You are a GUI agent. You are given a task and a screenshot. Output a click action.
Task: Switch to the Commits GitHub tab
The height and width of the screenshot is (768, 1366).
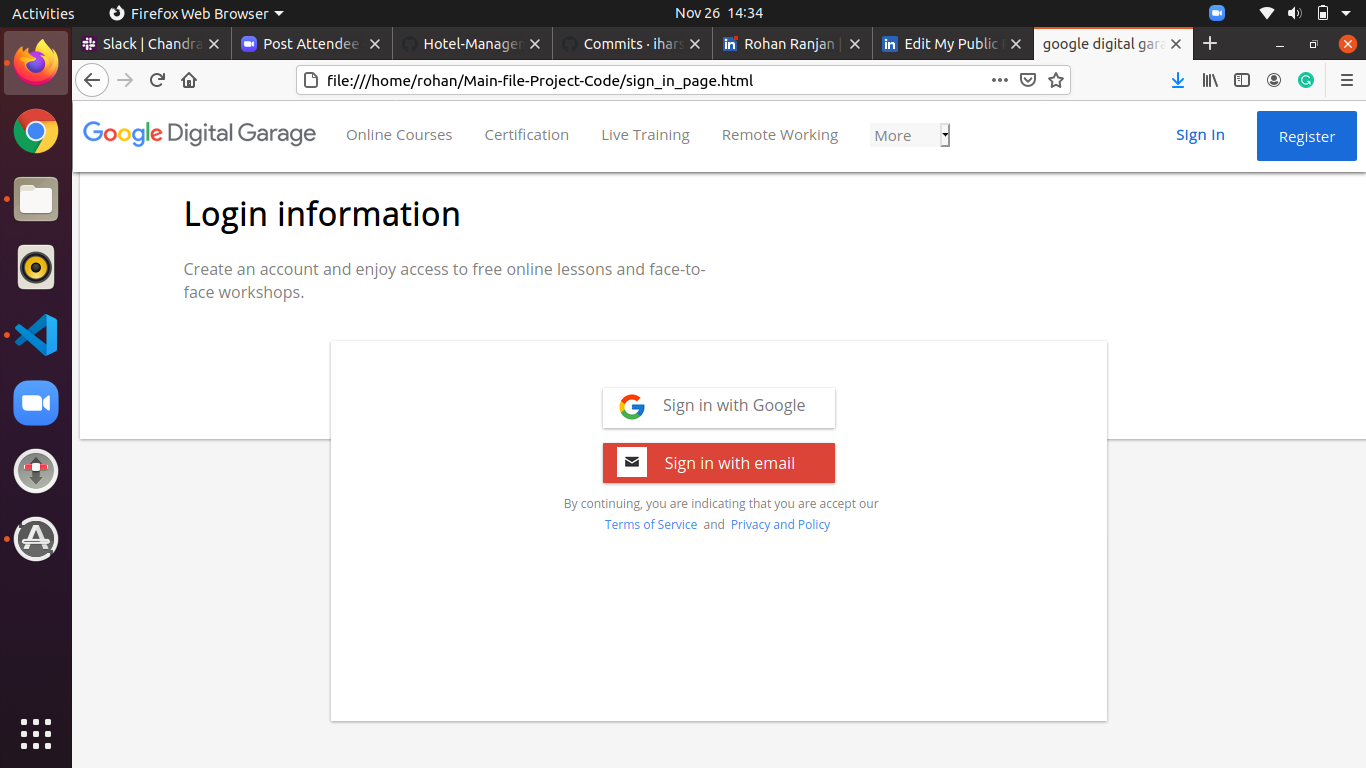[631, 44]
